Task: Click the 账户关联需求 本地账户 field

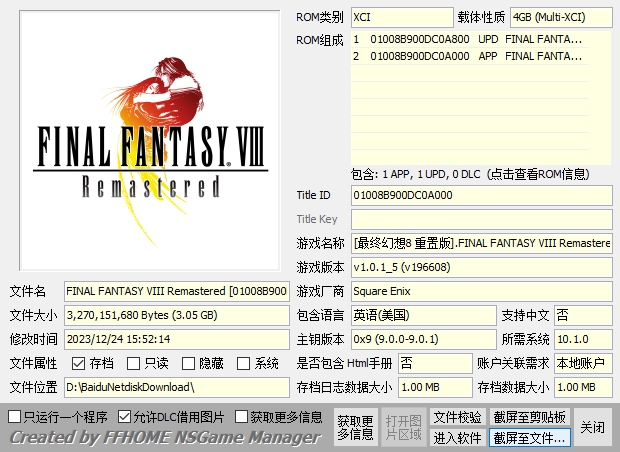Action: coord(583,363)
